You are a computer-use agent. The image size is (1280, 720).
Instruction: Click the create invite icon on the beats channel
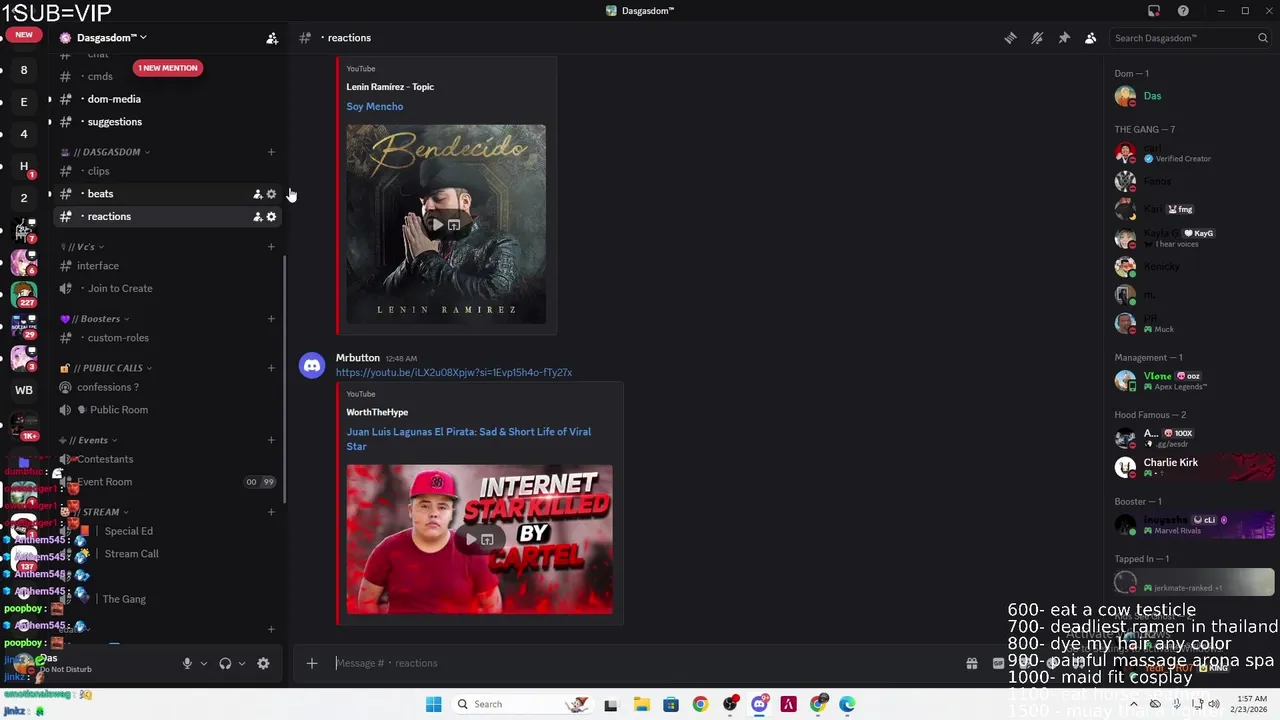click(x=257, y=194)
